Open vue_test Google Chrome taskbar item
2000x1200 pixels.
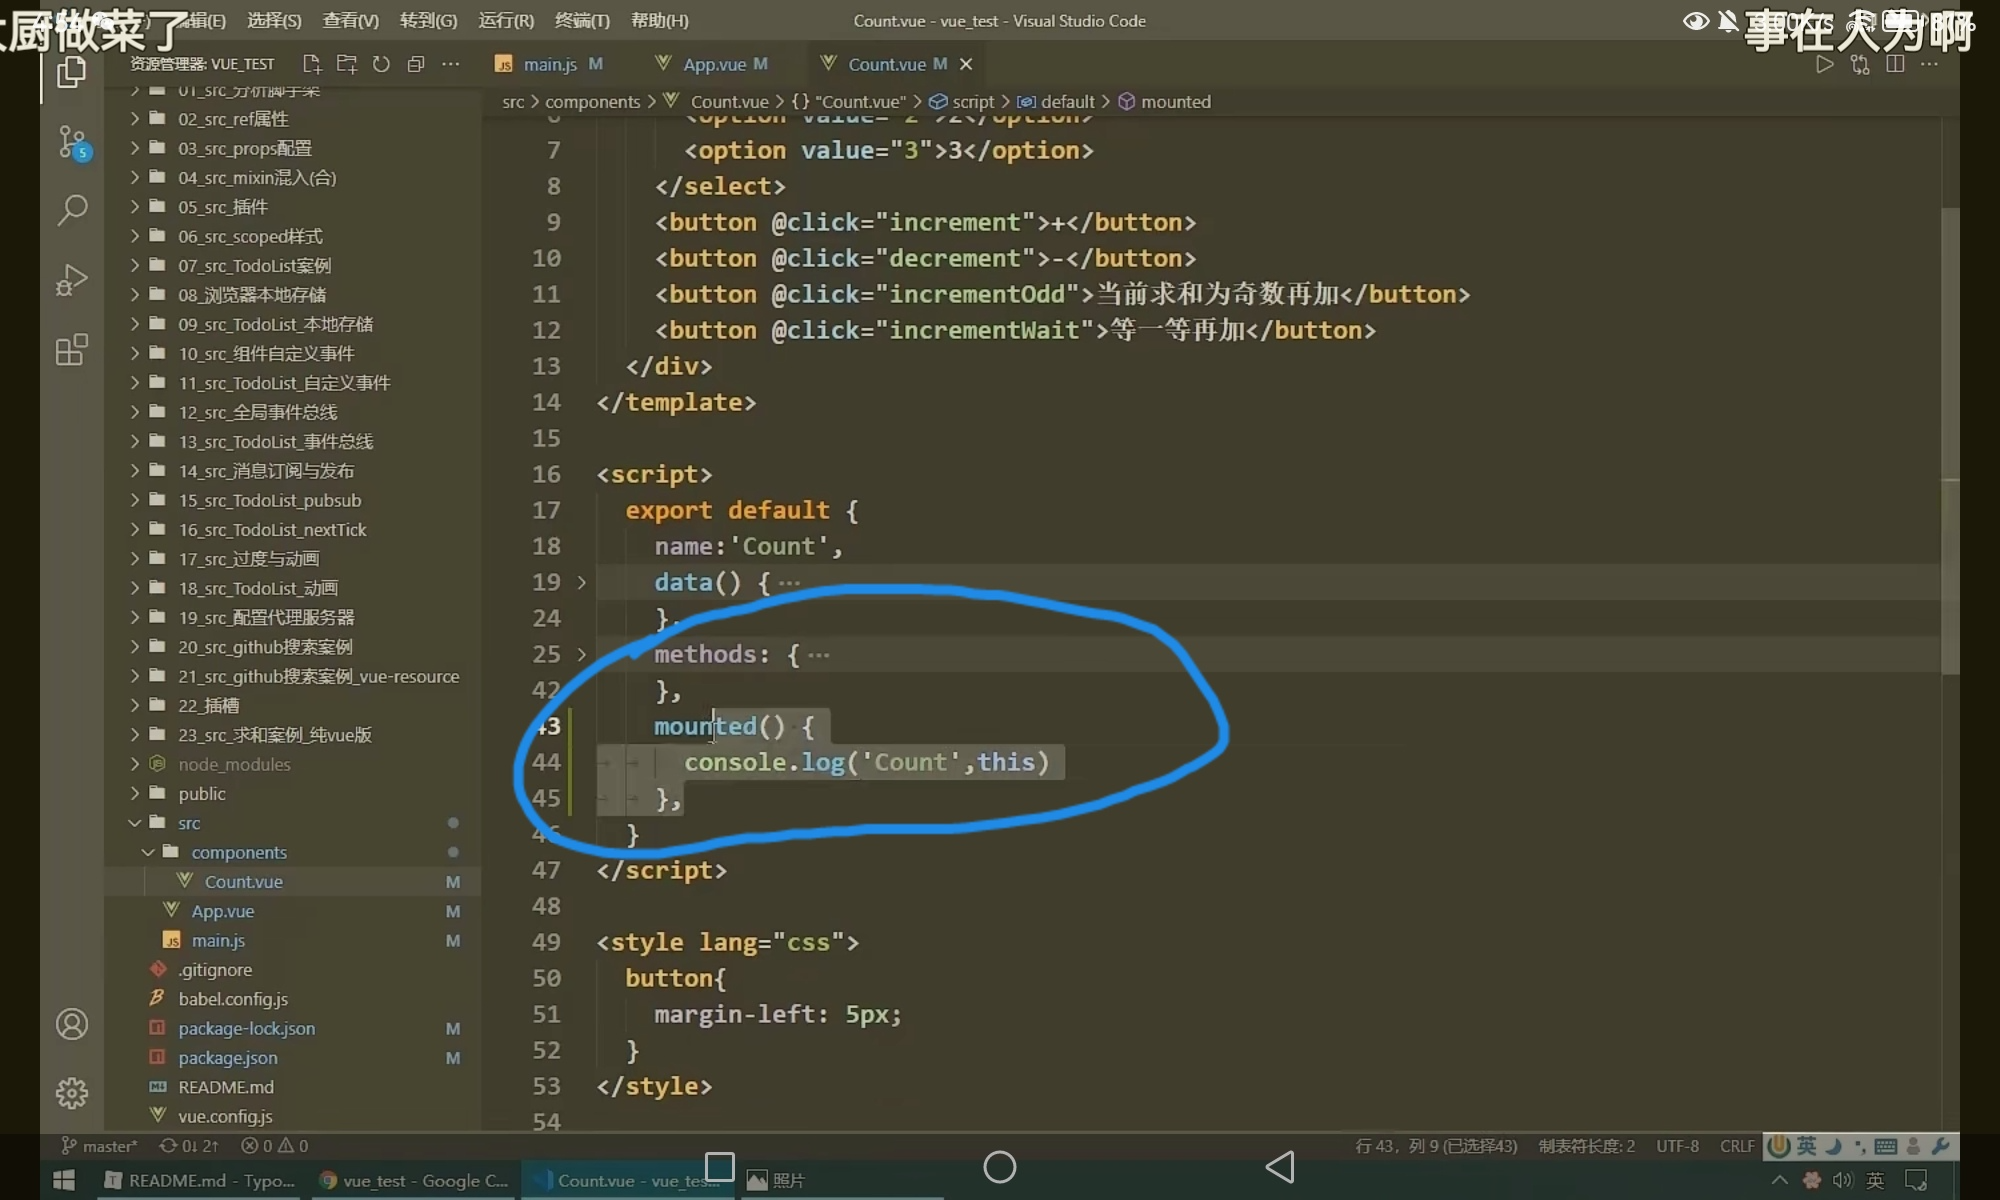(414, 1181)
